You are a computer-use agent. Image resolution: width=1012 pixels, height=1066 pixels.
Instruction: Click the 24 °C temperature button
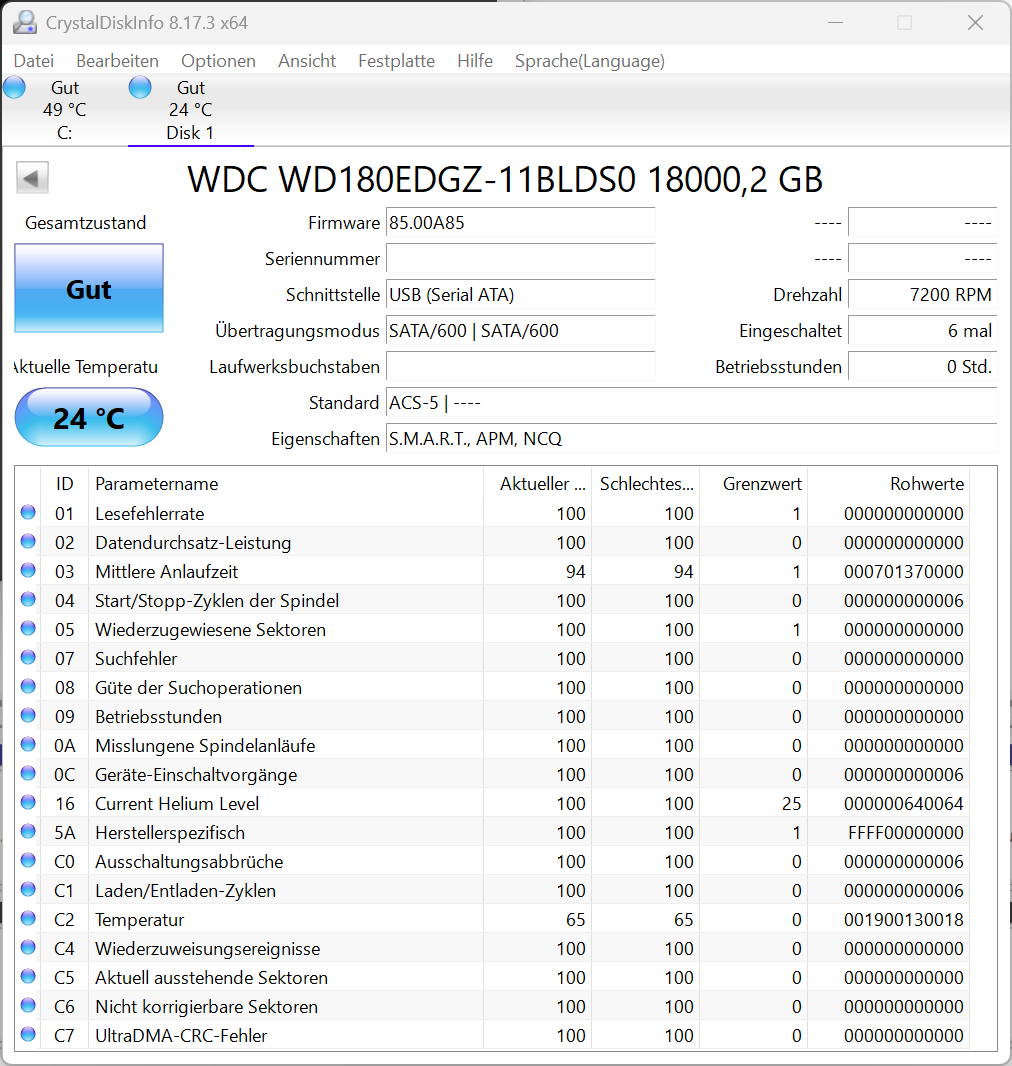[89, 417]
